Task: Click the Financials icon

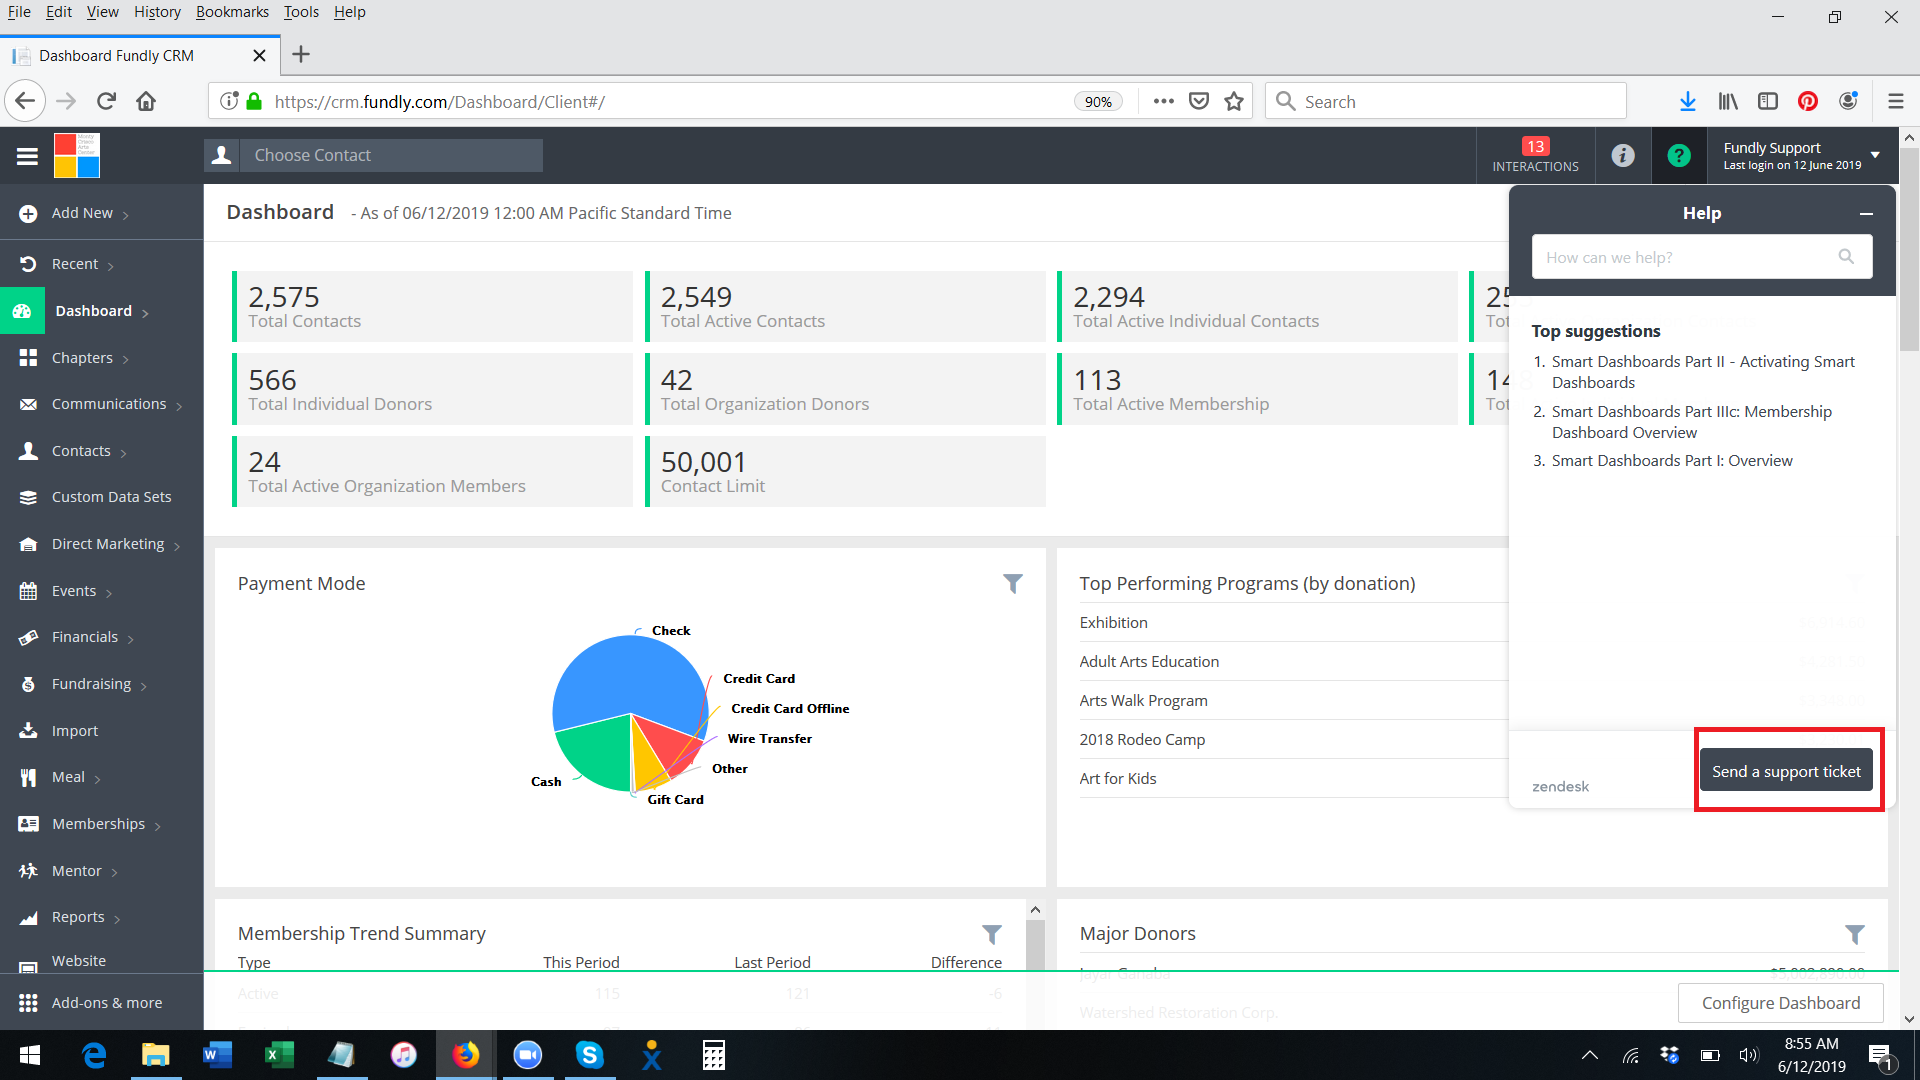Action: click(x=28, y=637)
